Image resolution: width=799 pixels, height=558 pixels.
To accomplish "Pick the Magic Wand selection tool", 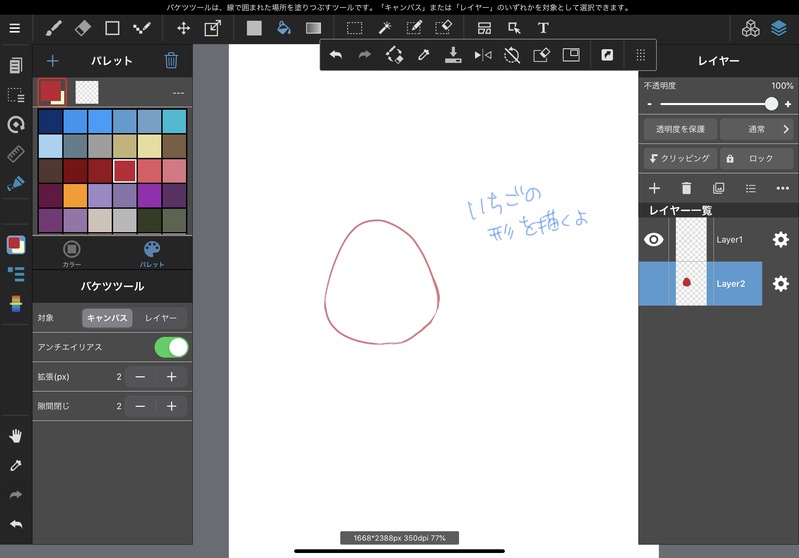I will [384, 28].
